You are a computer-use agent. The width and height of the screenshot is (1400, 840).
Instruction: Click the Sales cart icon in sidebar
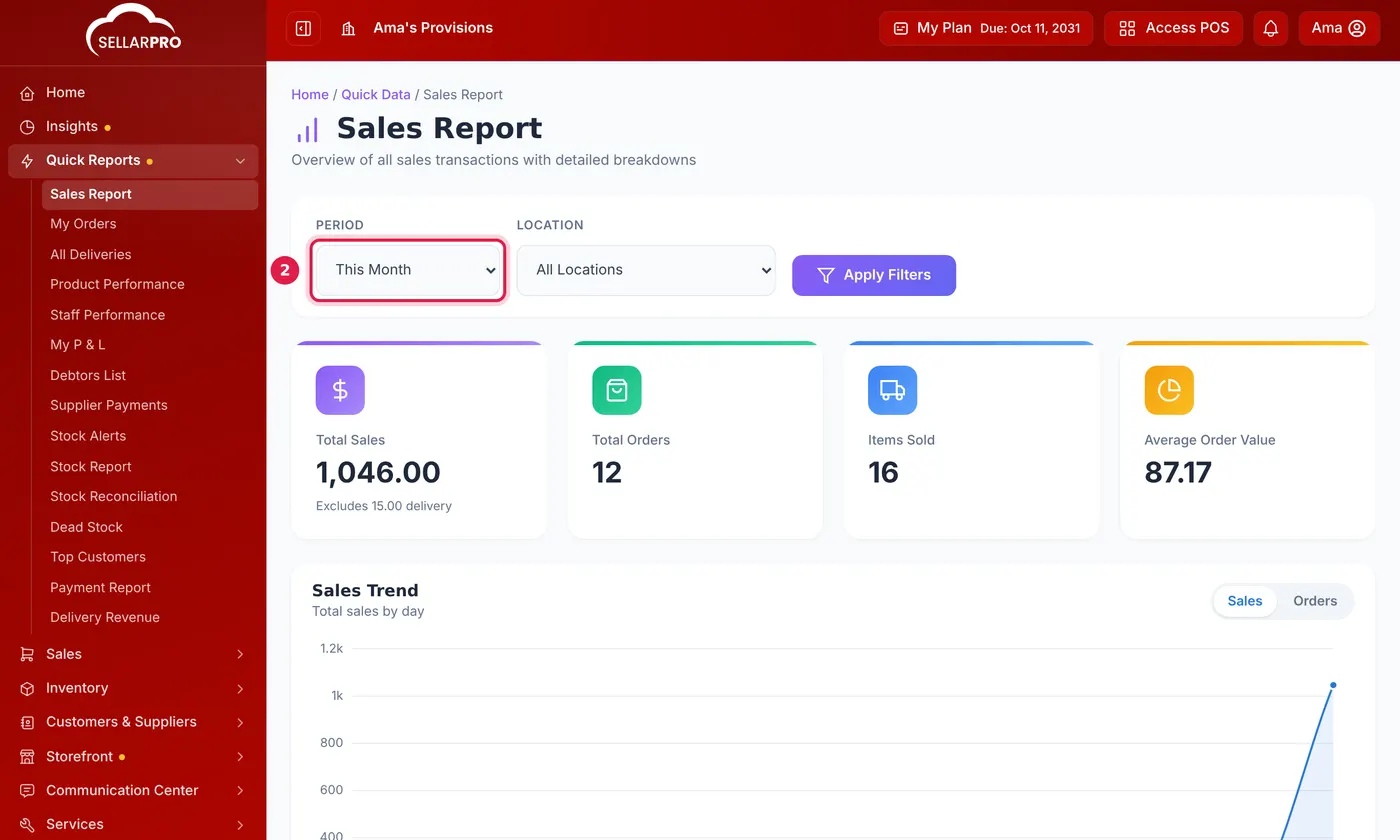(27, 654)
